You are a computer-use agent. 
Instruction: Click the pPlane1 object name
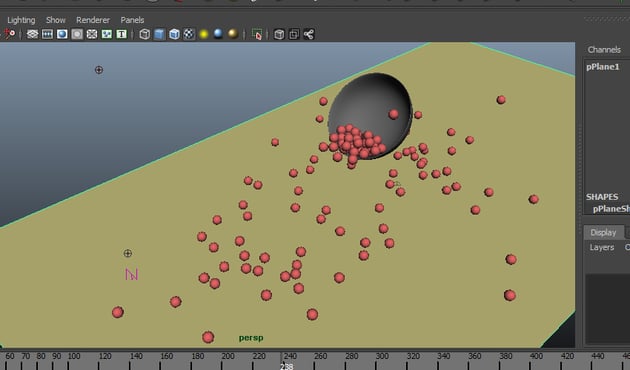tap(603, 67)
